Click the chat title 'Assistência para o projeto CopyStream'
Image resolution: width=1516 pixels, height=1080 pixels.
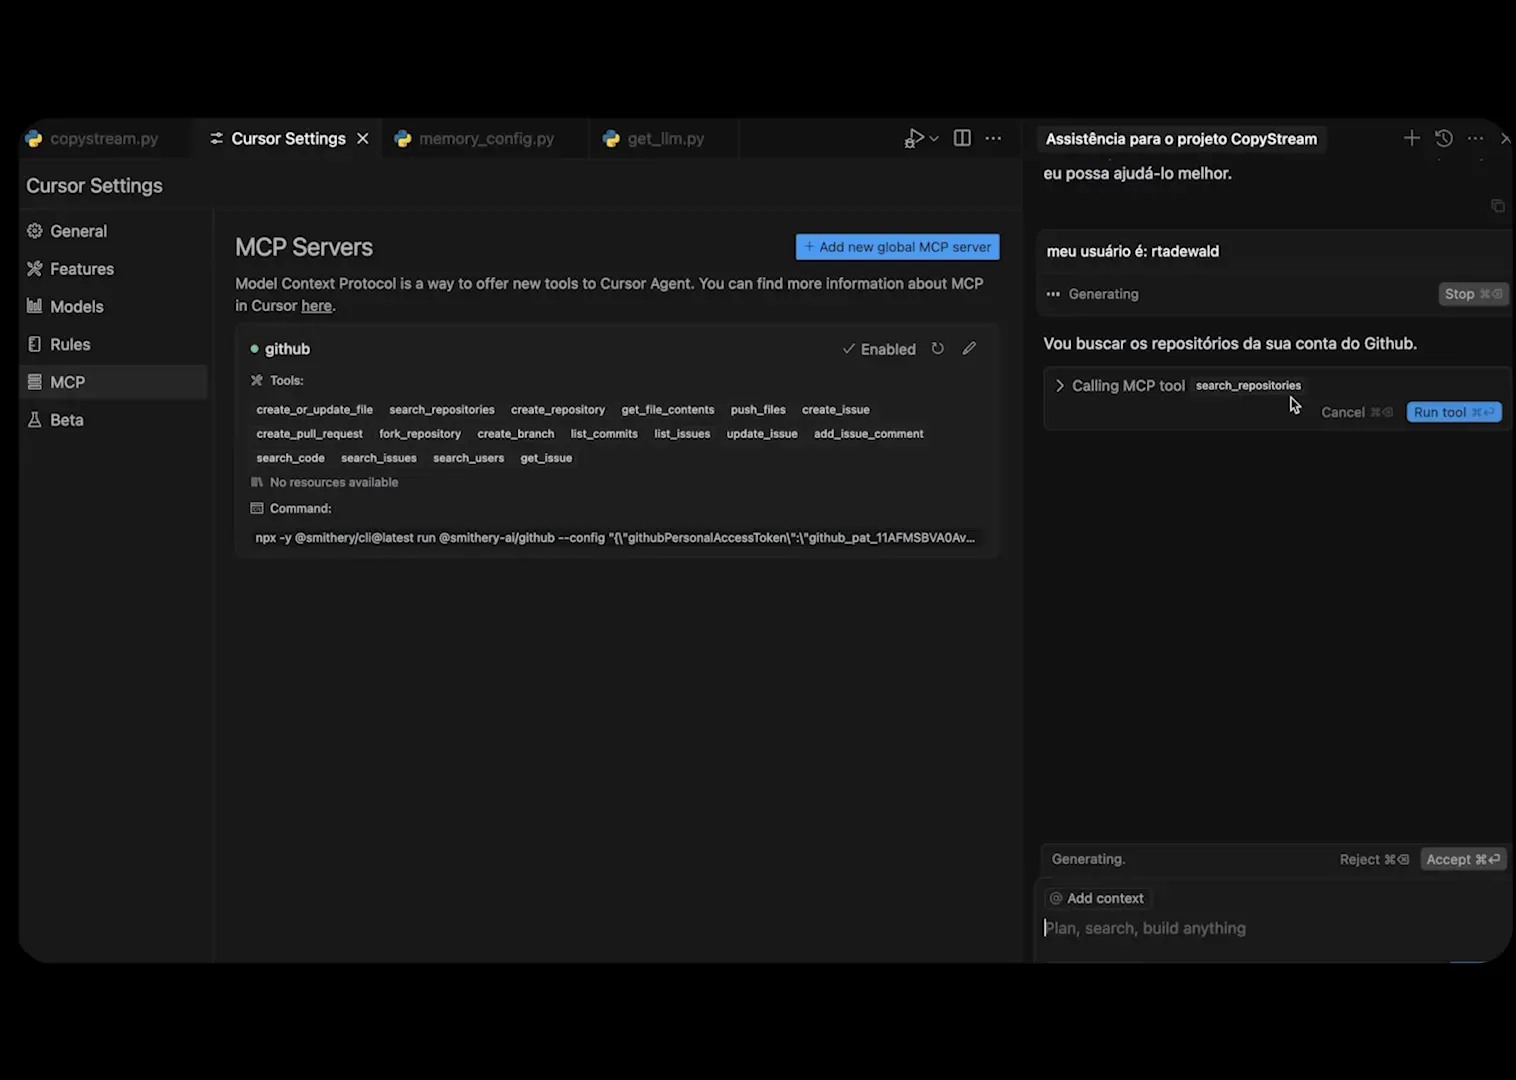point(1181,139)
